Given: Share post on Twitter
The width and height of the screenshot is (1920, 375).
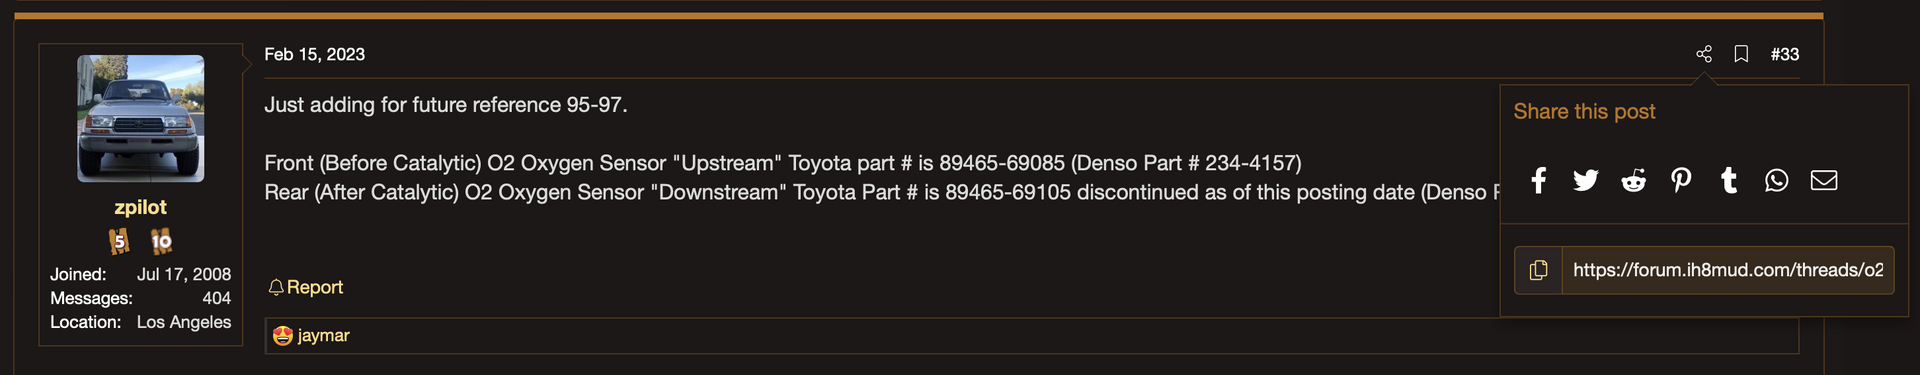Looking at the screenshot, I should 1585,180.
